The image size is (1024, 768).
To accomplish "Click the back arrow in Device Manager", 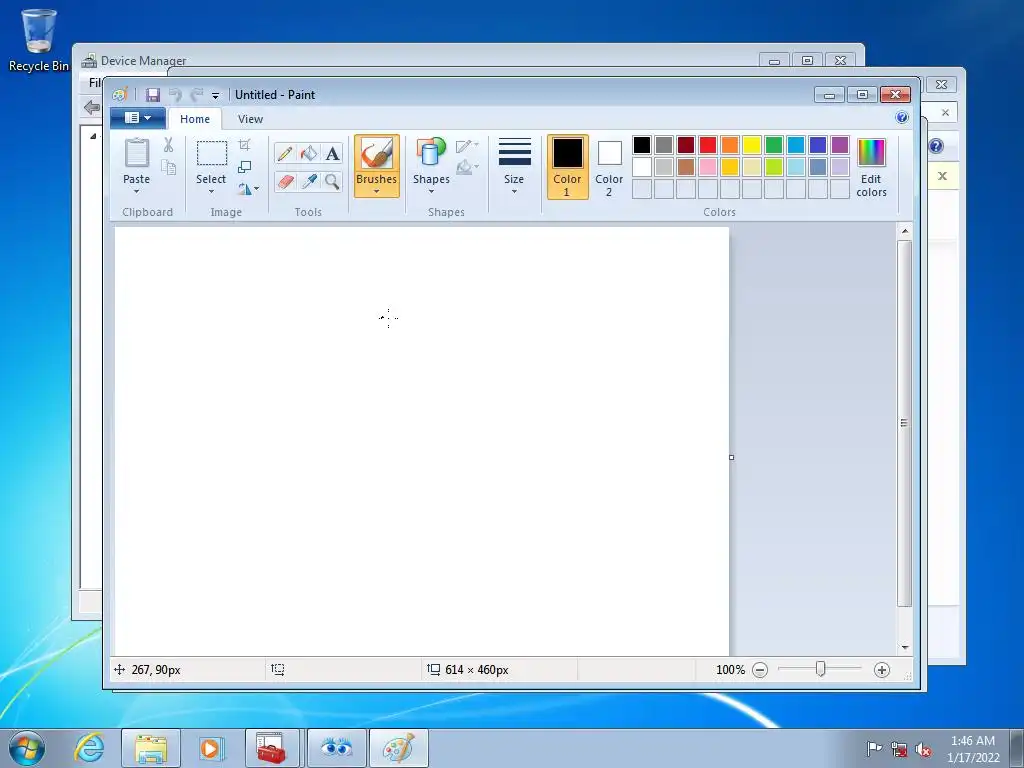I will point(92,107).
